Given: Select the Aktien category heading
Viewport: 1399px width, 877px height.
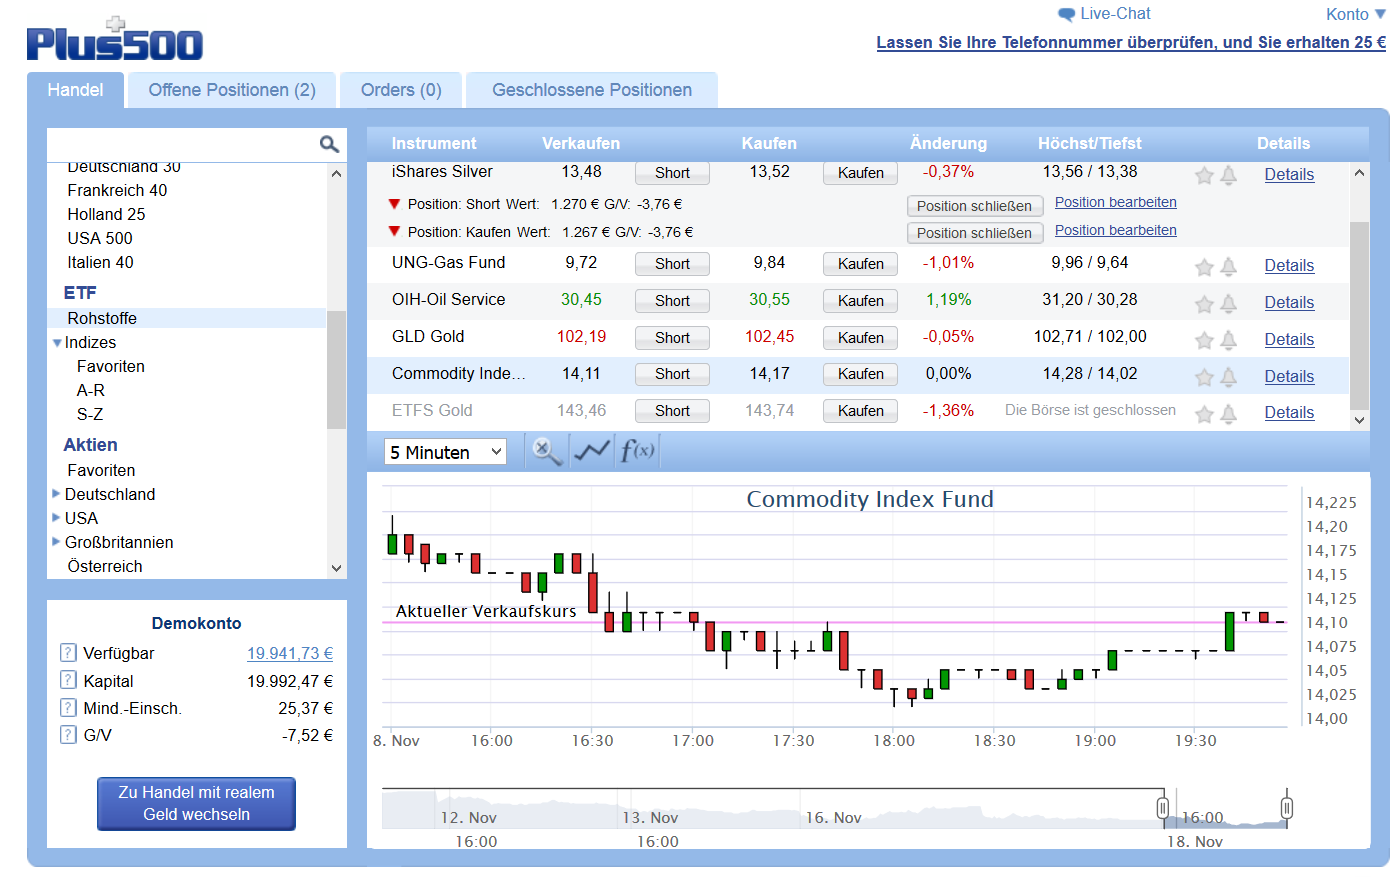Looking at the screenshot, I should tap(90, 445).
